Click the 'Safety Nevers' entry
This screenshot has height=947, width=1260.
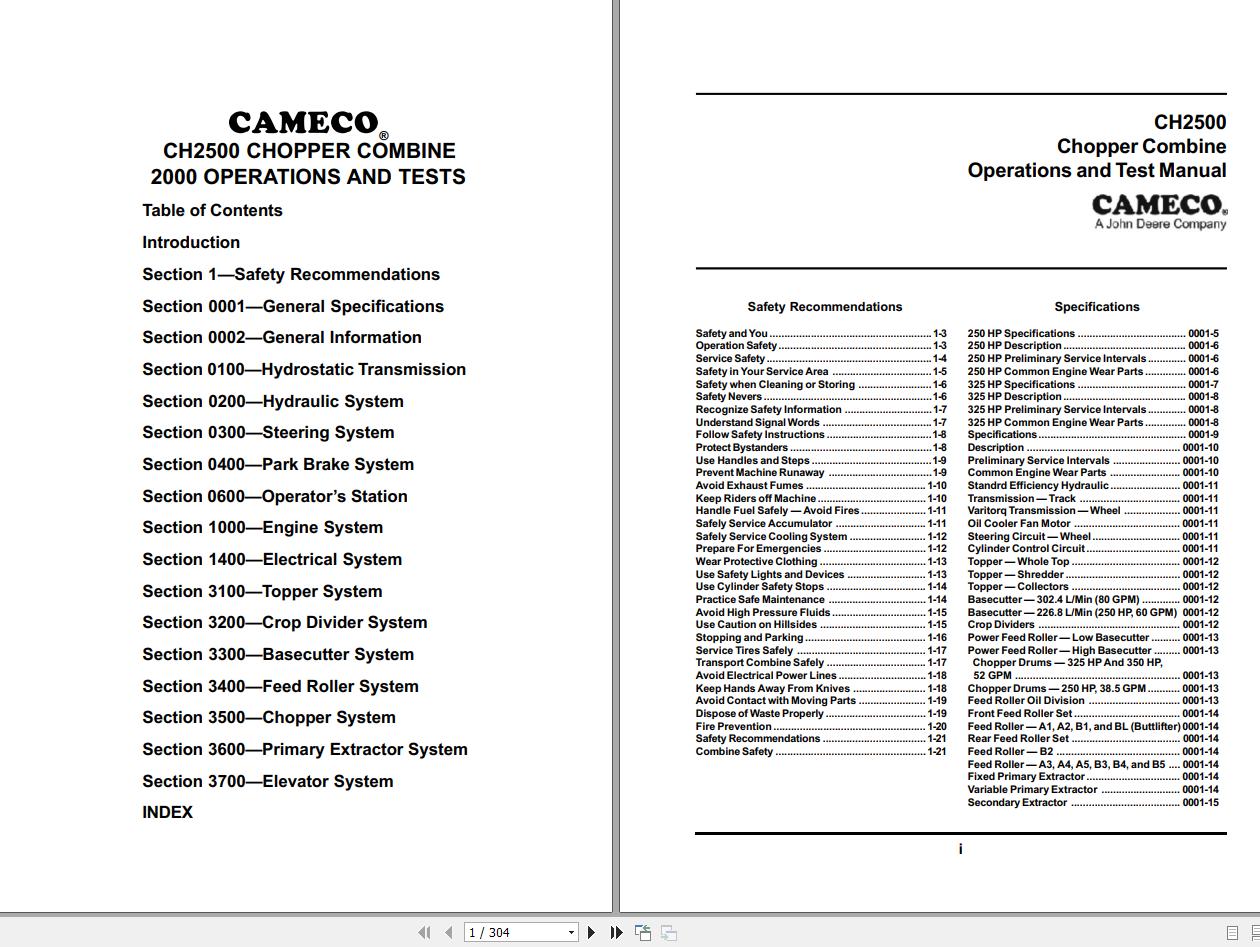coord(821,396)
